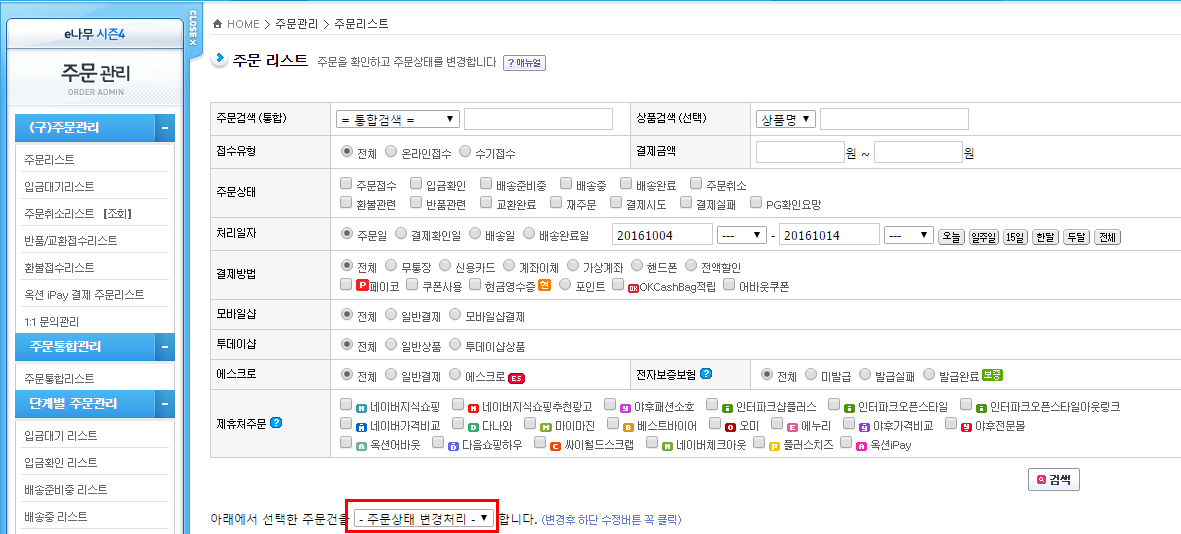Click the red ES escrow badge

517,377
